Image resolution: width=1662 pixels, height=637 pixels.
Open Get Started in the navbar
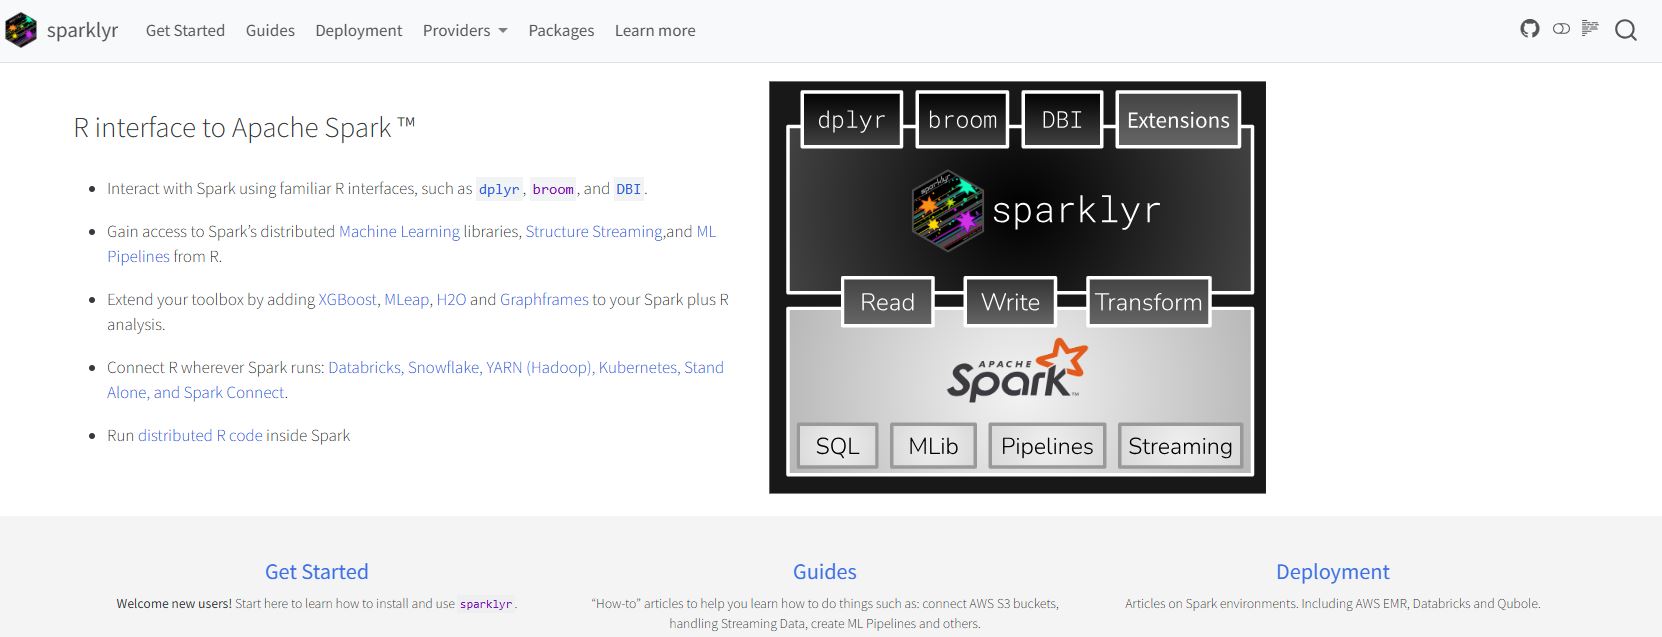click(x=185, y=30)
